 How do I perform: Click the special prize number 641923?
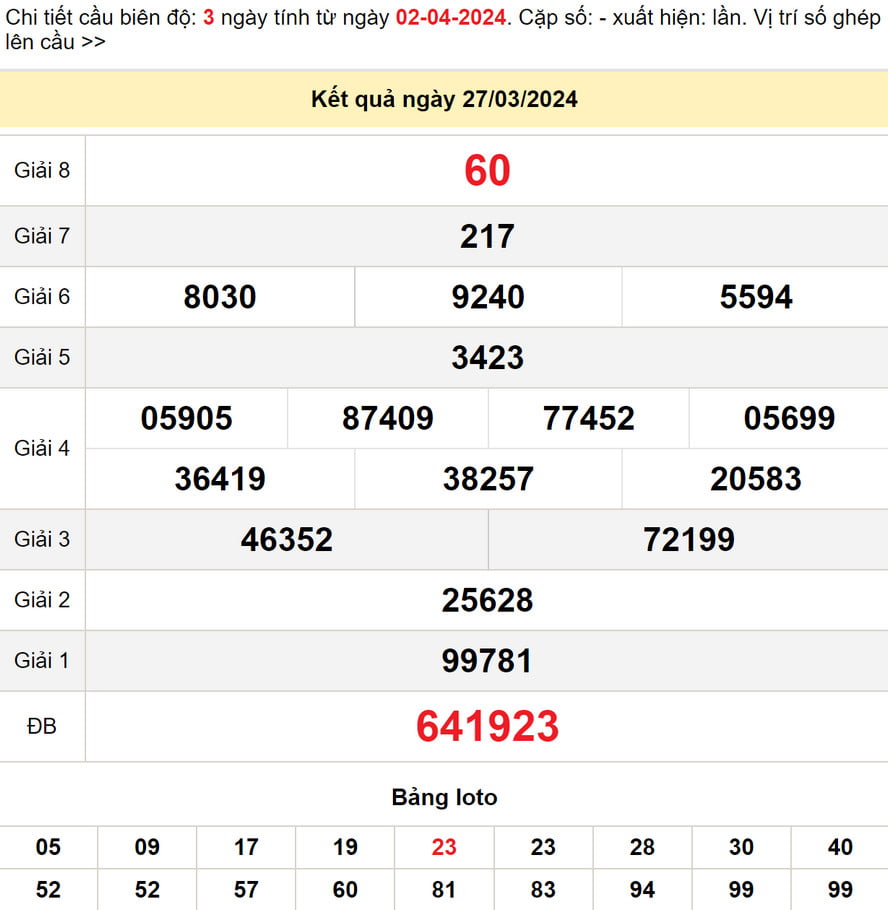(x=487, y=727)
